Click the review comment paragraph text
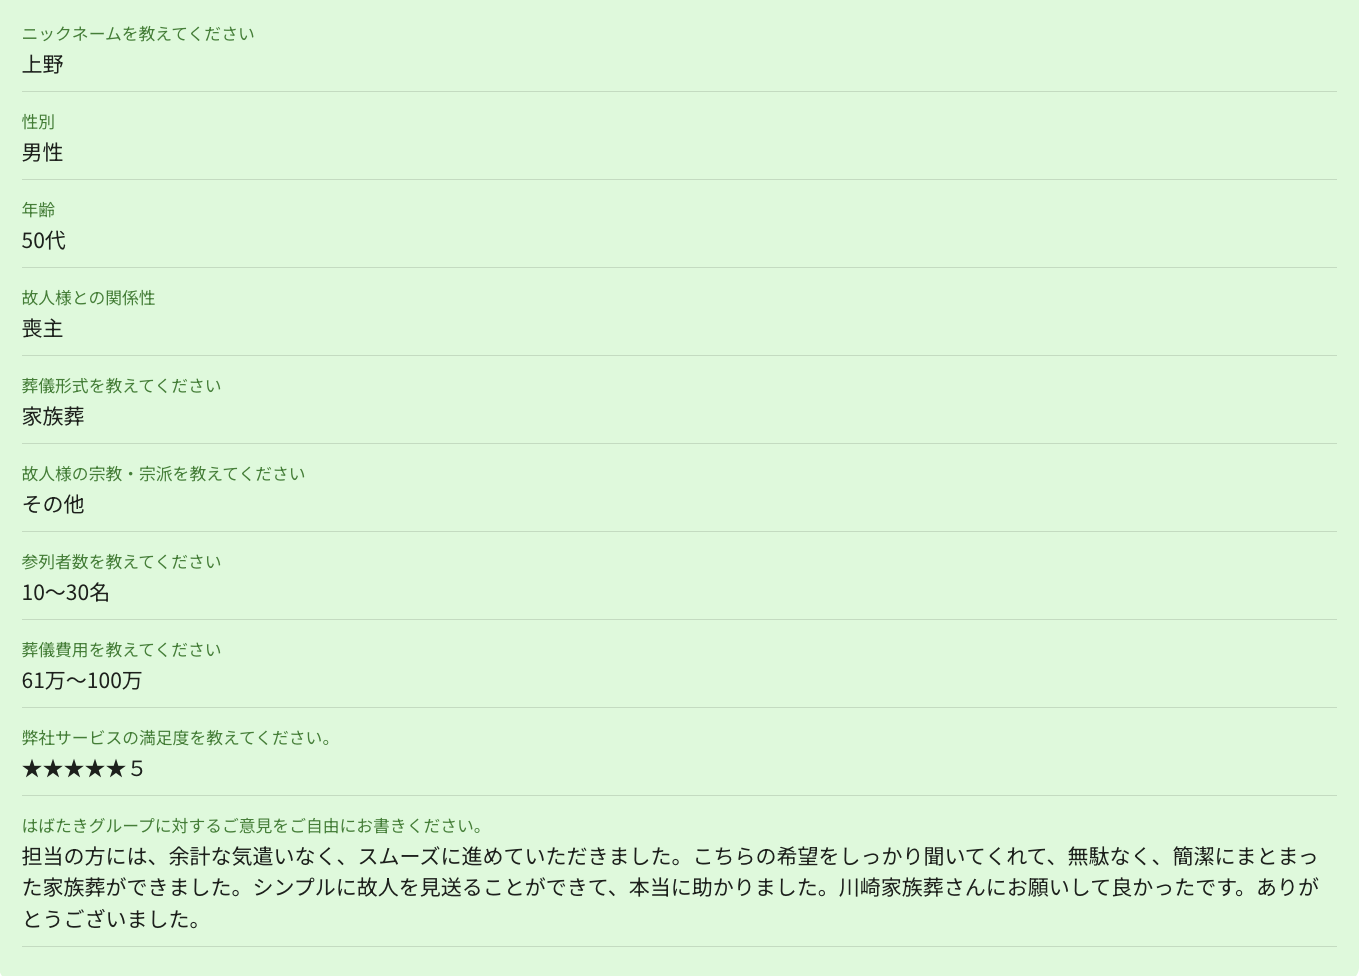This screenshot has height=976, width=1362. coord(670,888)
